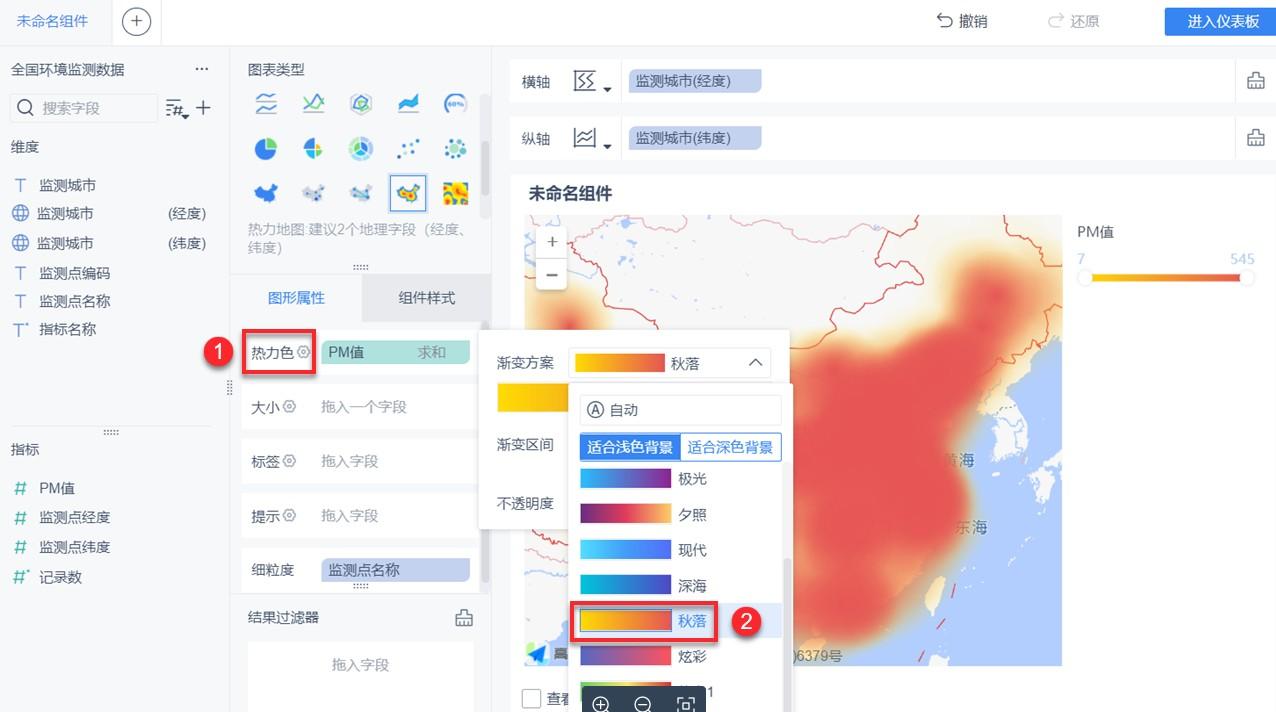The height and width of the screenshot is (712, 1276).
Task: Click the 监测点名称 granularity pill
Action: [x=395, y=570]
